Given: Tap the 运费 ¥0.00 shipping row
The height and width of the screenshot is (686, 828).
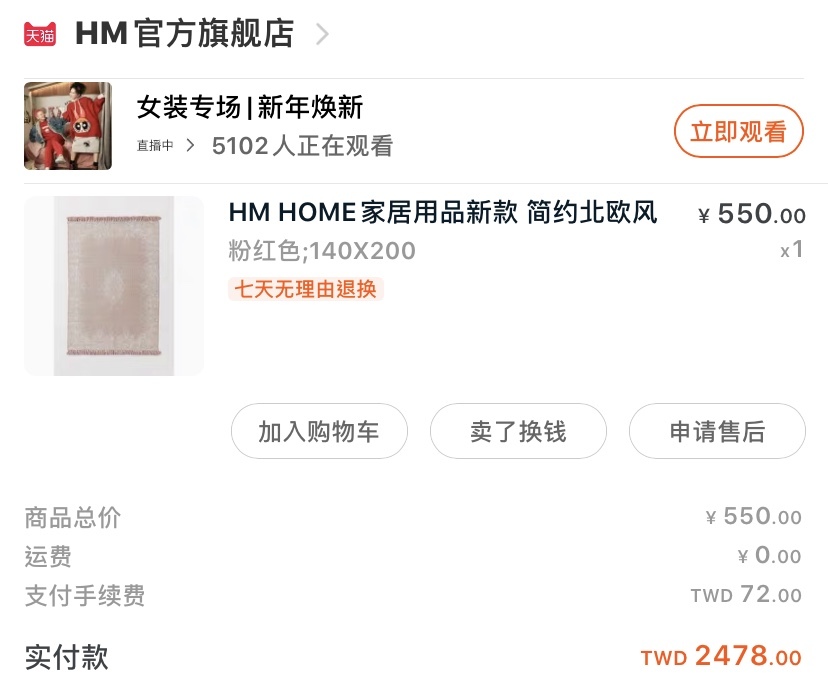Looking at the screenshot, I should pos(413,556).
